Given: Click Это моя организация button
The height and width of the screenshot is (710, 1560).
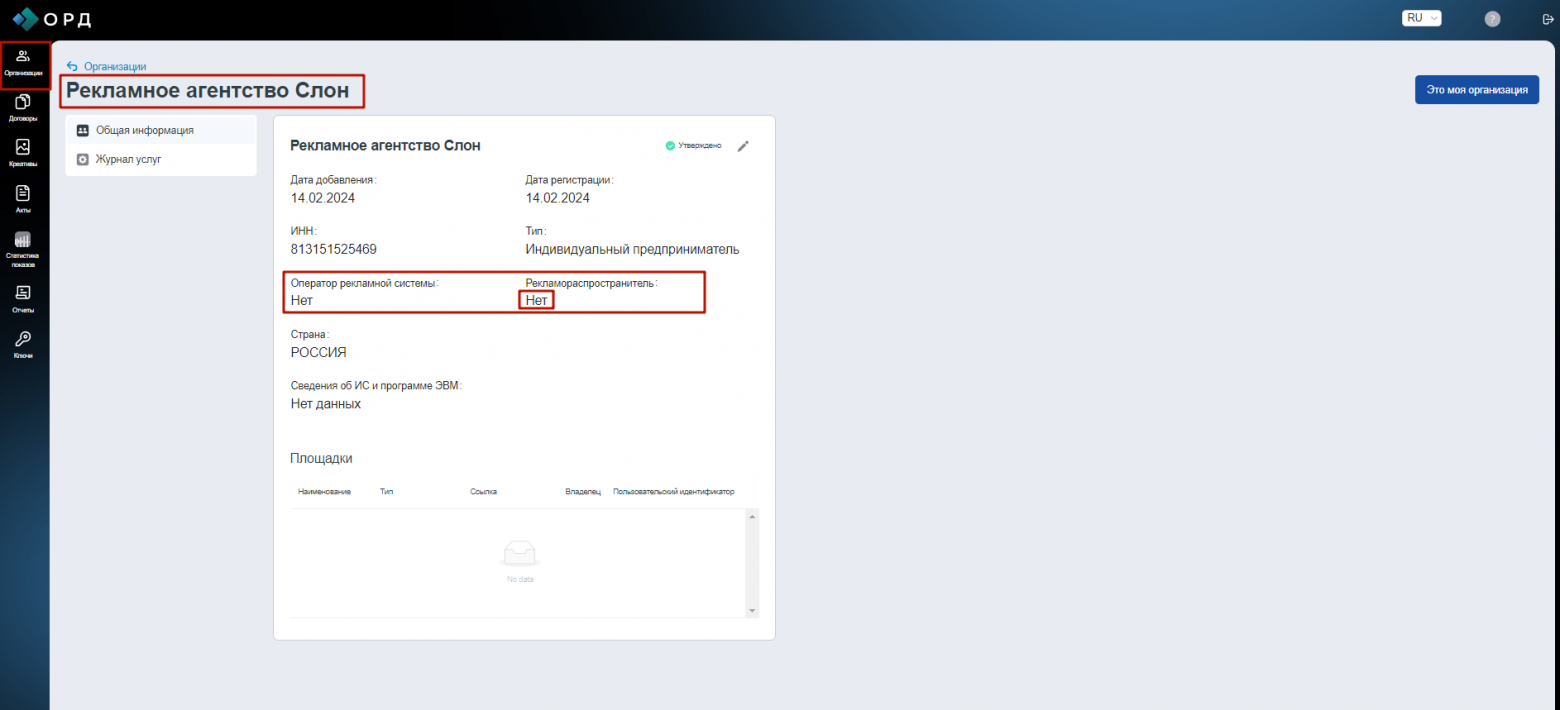Looking at the screenshot, I should (1477, 90).
